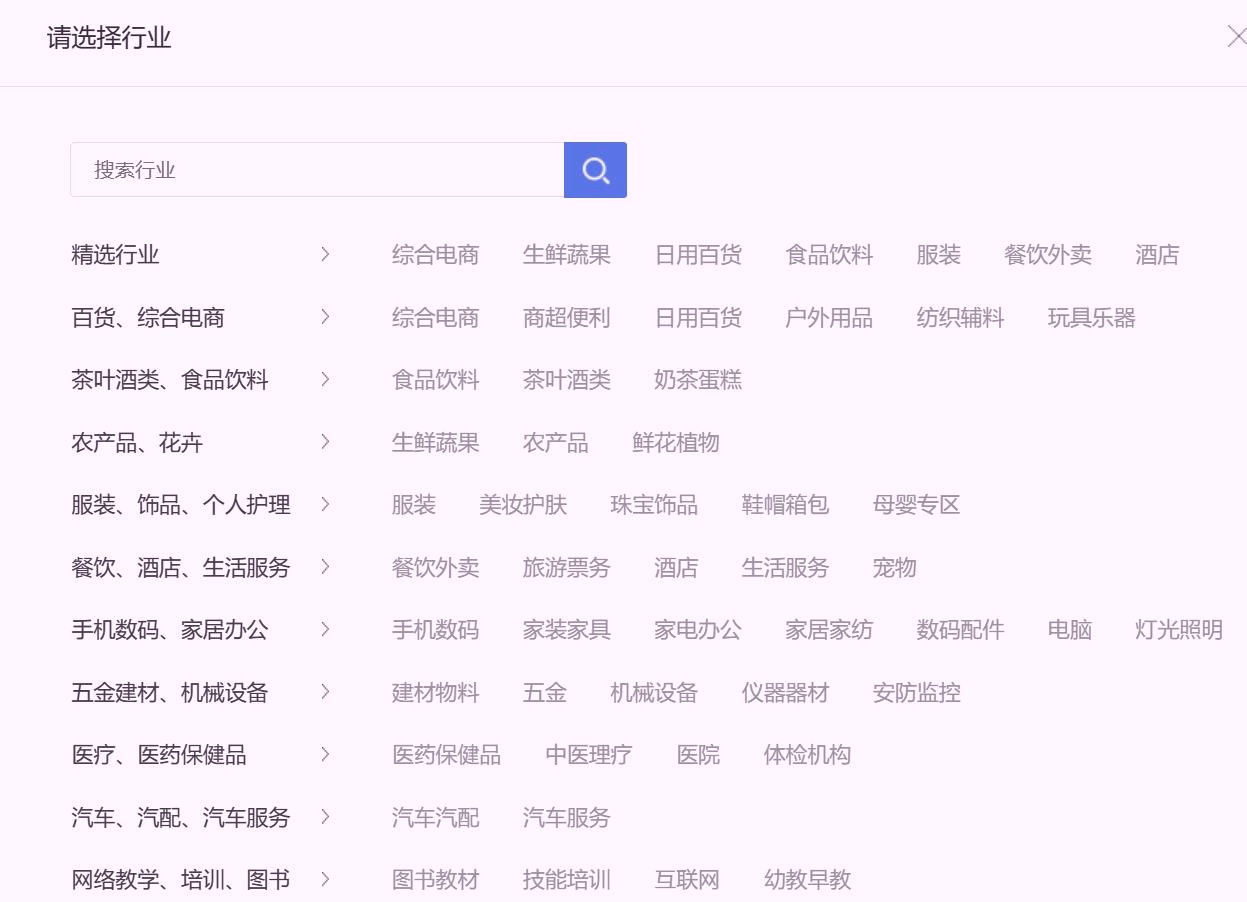
Task: Select the 安防监控 industry
Action: coord(916,693)
